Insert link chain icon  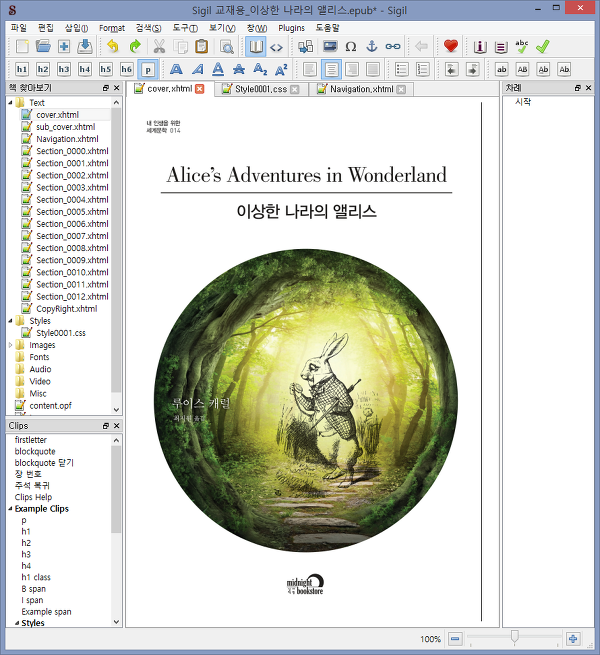[393, 46]
